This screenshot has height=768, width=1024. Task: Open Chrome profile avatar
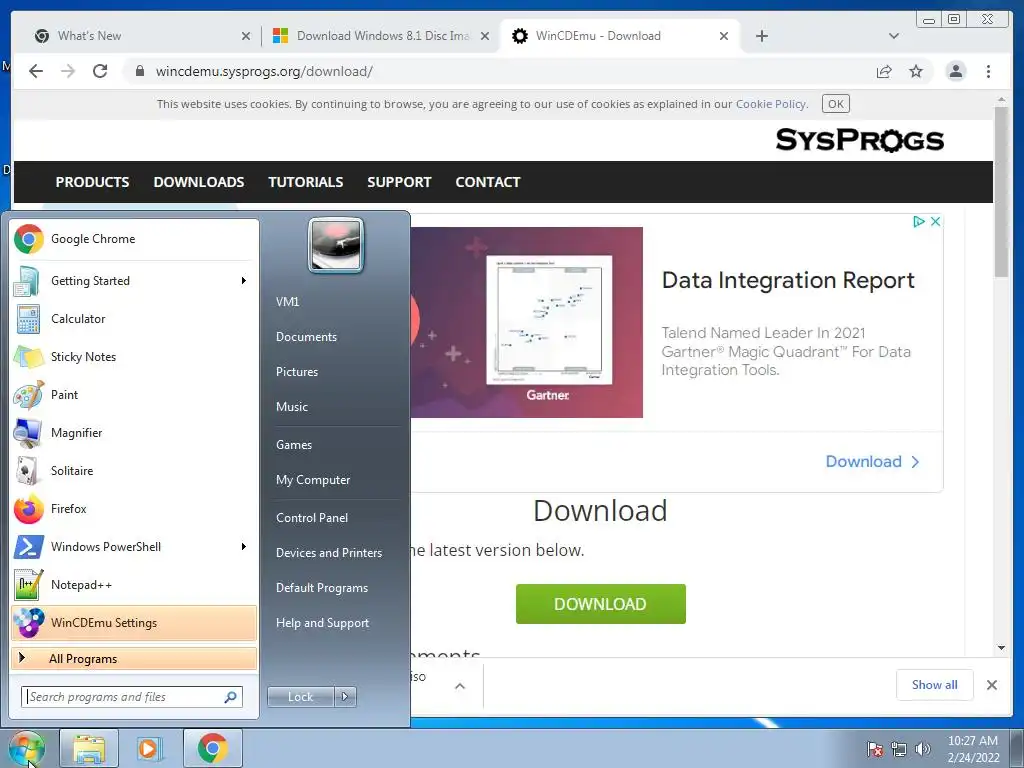(956, 71)
